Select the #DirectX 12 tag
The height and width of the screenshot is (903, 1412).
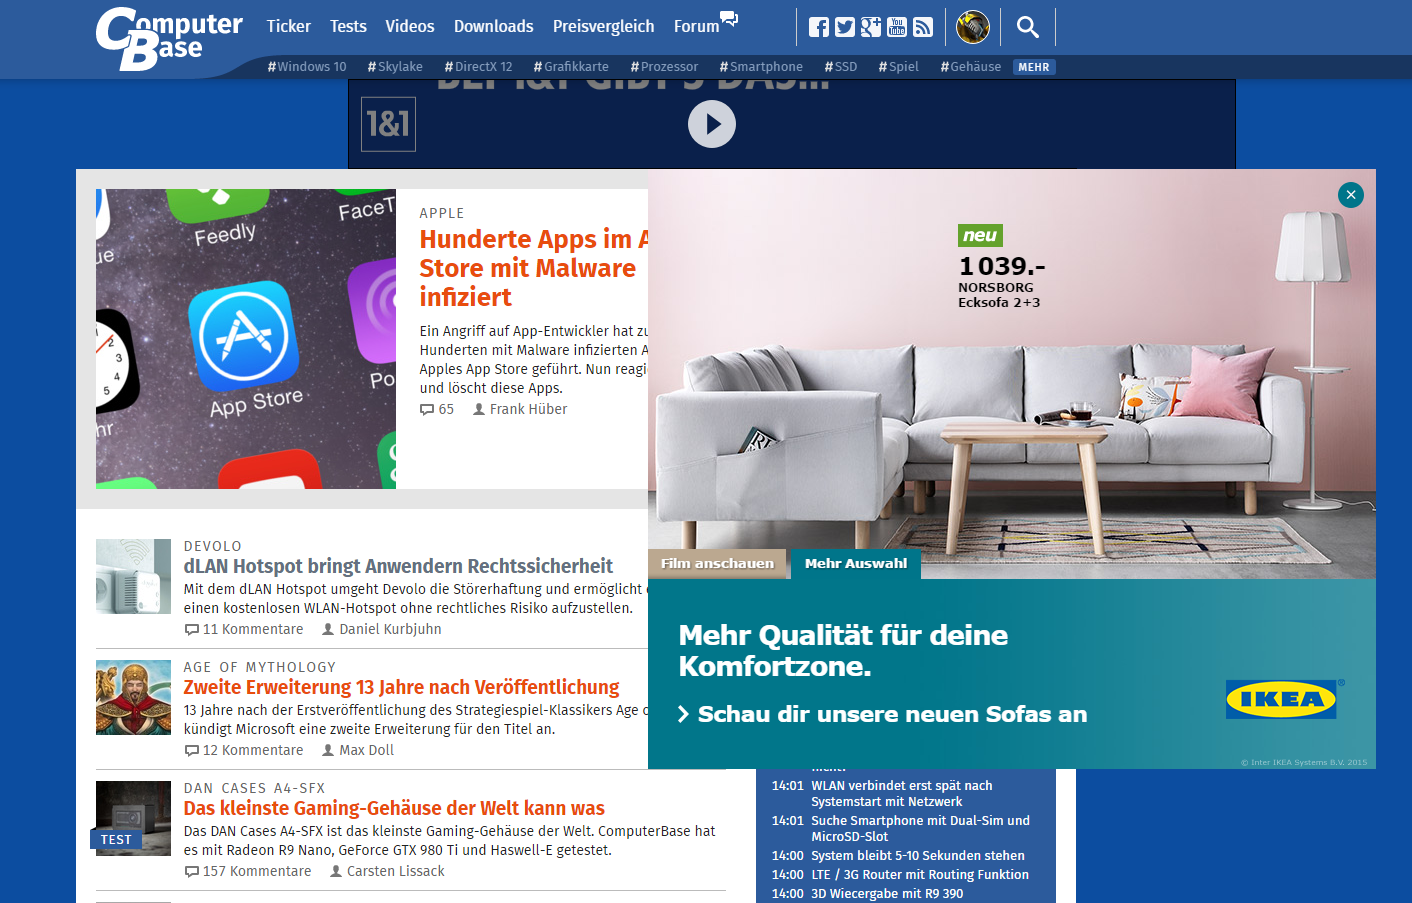point(478,67)
